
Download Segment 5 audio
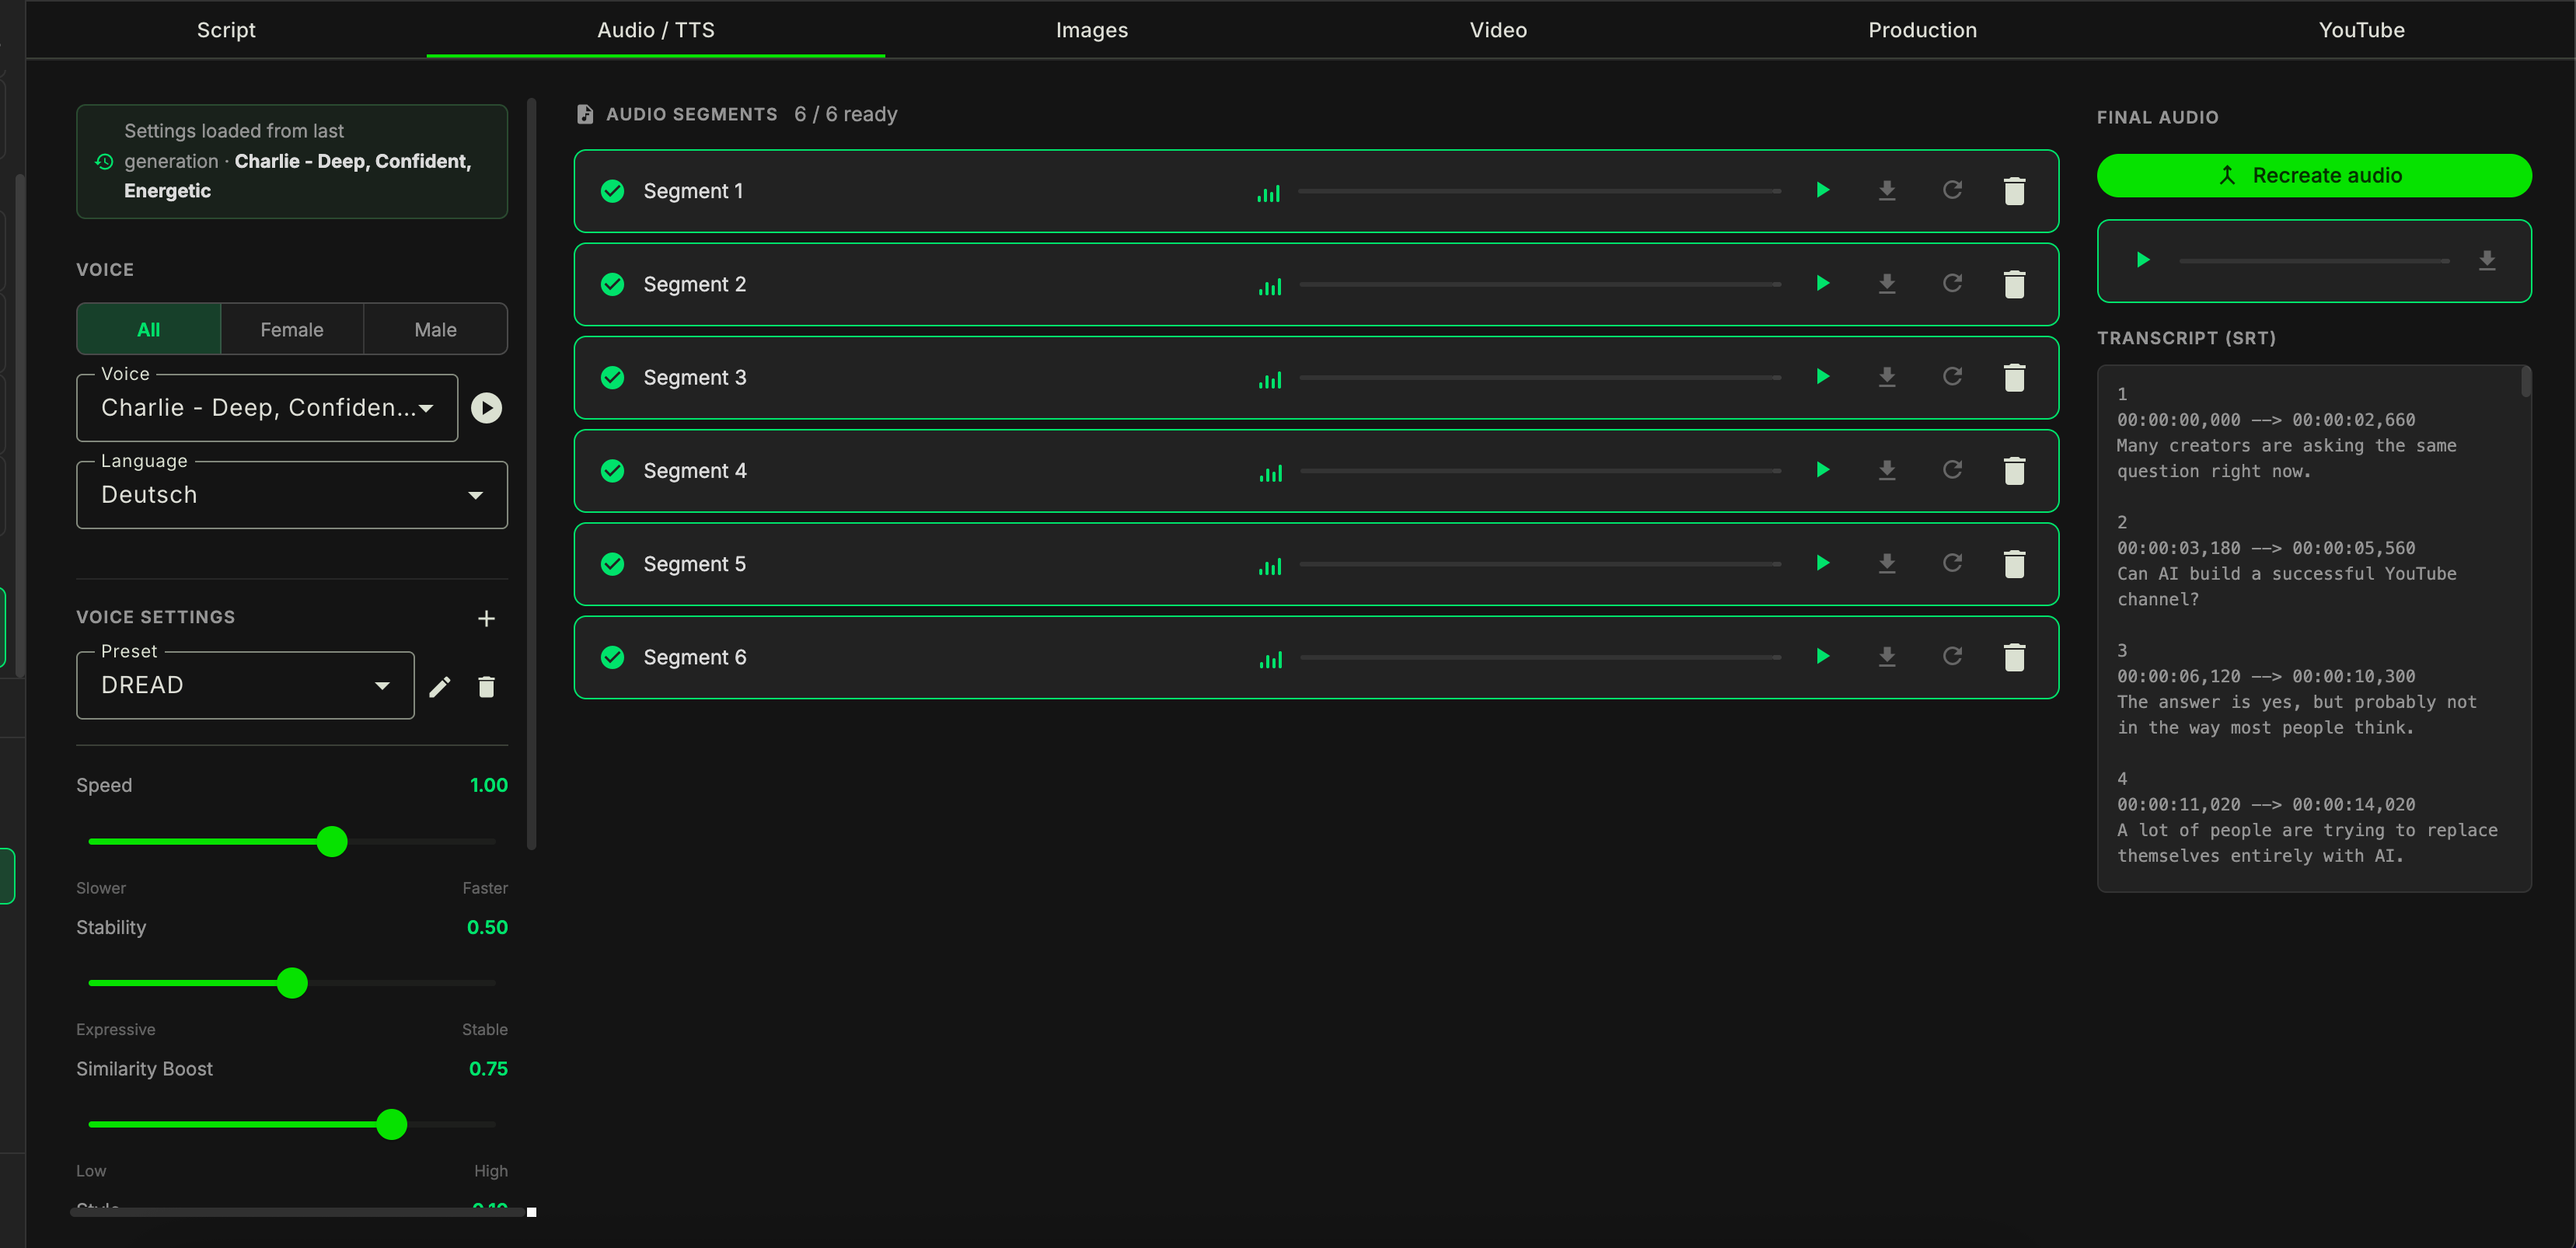[x=1887, y=564]
